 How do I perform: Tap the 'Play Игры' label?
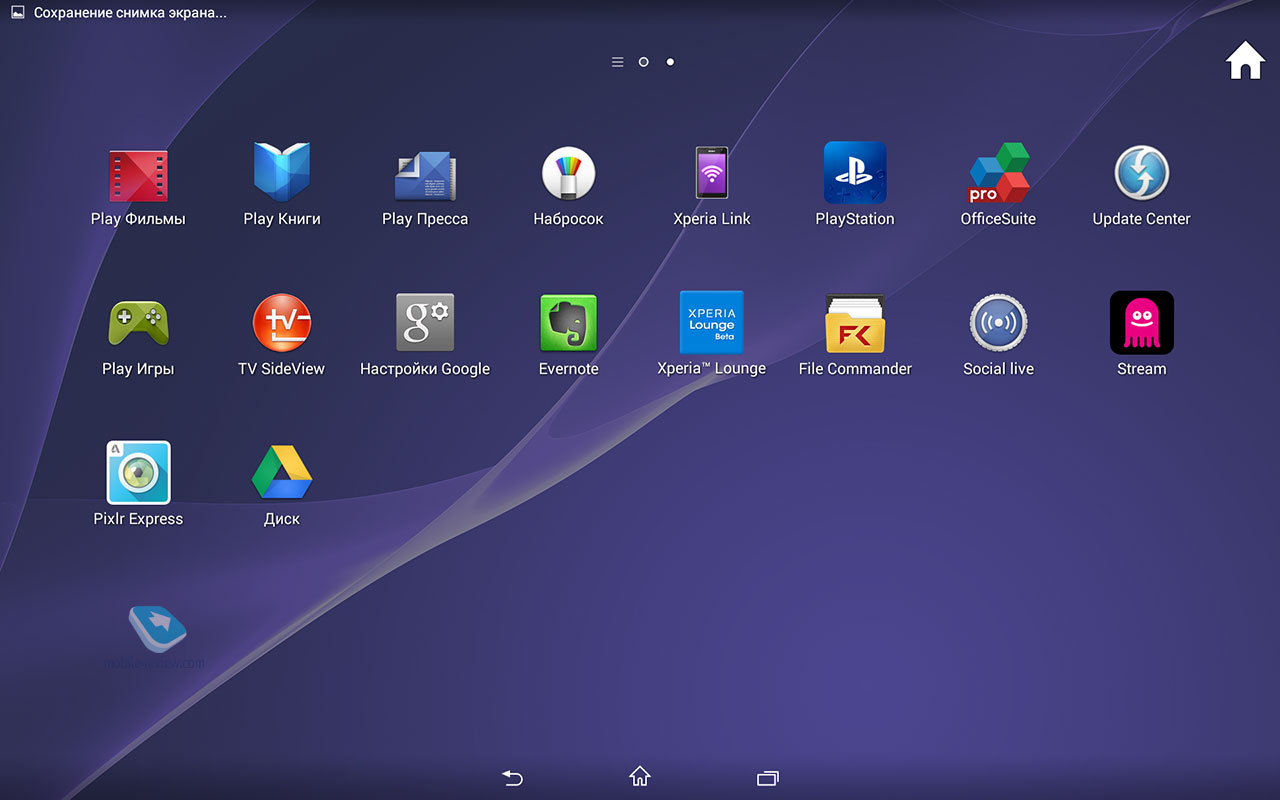point(138,369)
